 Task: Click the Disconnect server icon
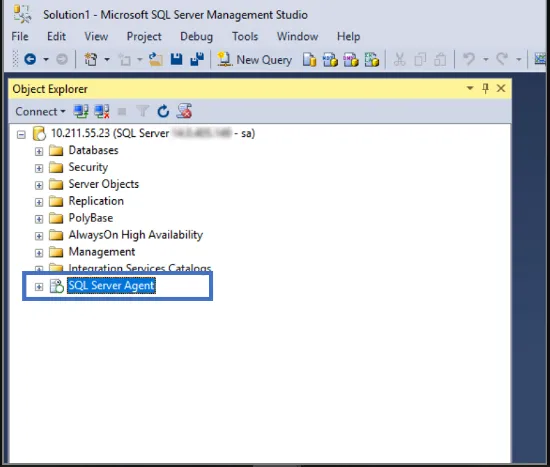pyautogui.click(x=102, y=112)
